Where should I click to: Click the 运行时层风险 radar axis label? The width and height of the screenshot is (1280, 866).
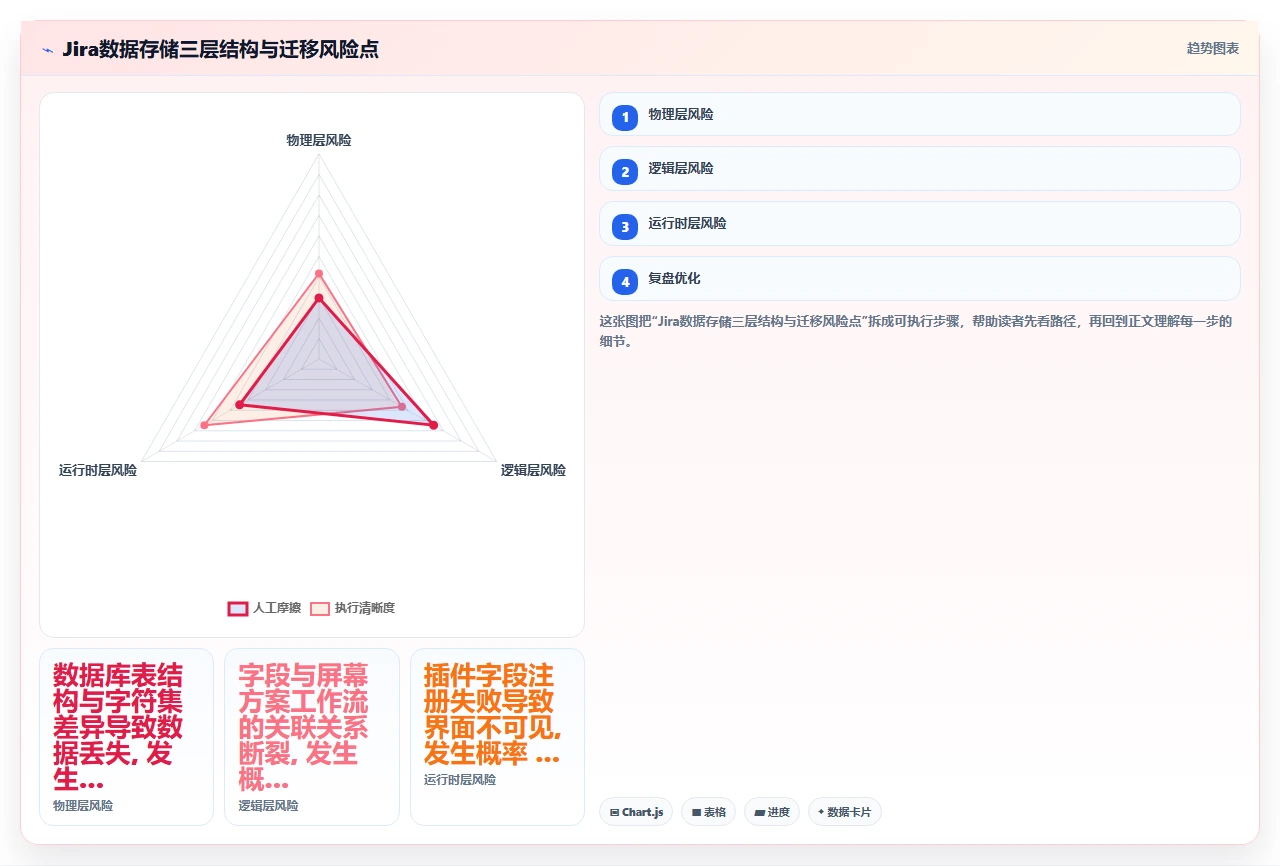click(x=98, y=470)
